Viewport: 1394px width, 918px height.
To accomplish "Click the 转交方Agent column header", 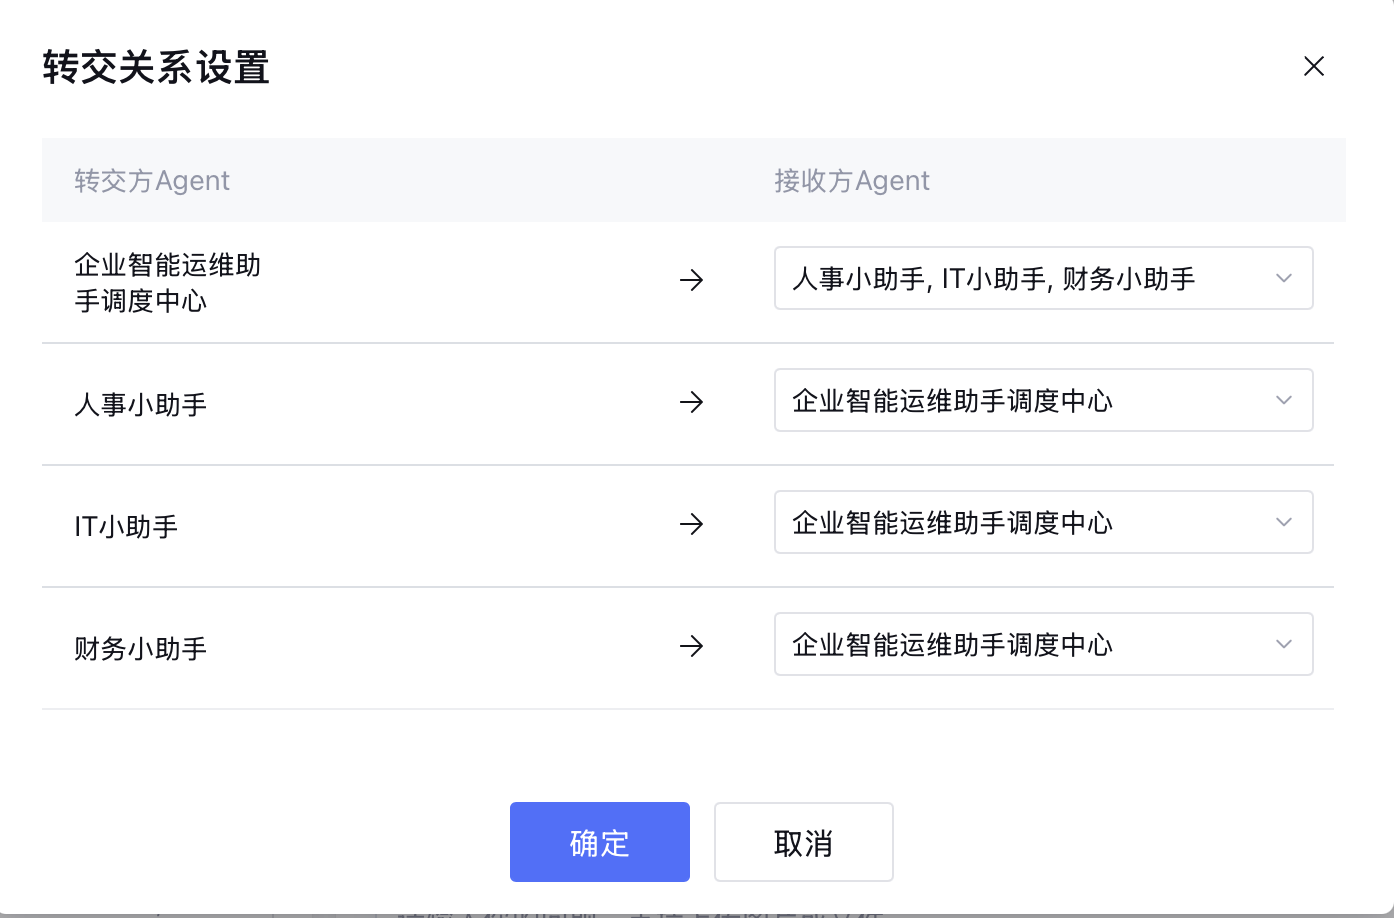I will (152, 180).
